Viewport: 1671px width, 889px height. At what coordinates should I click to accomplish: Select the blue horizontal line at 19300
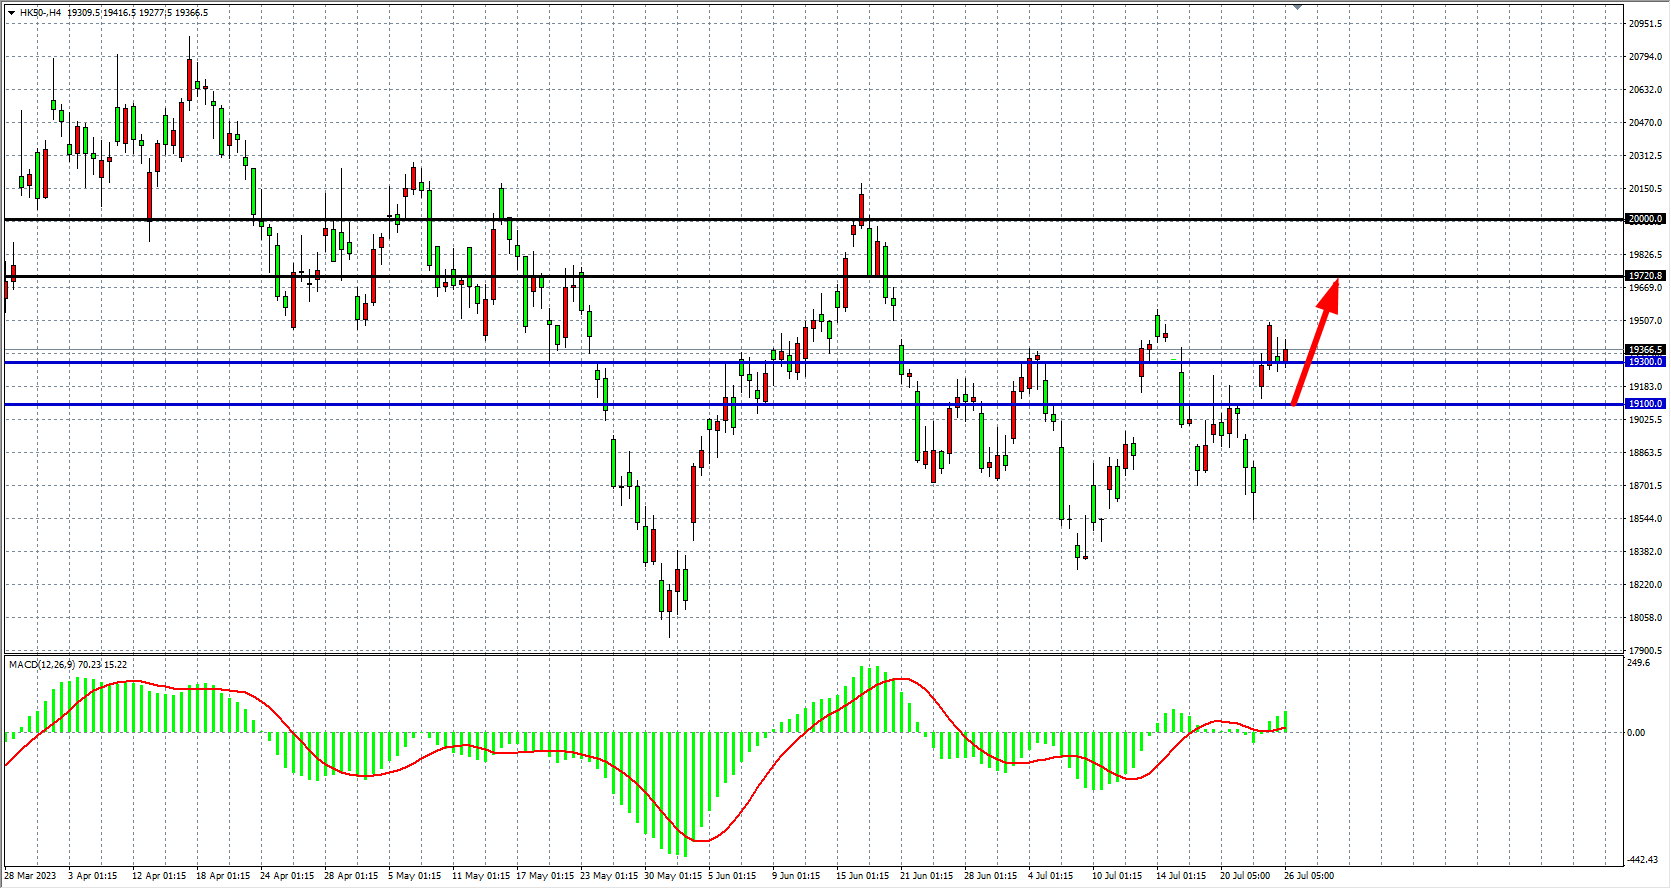[500, 362]
